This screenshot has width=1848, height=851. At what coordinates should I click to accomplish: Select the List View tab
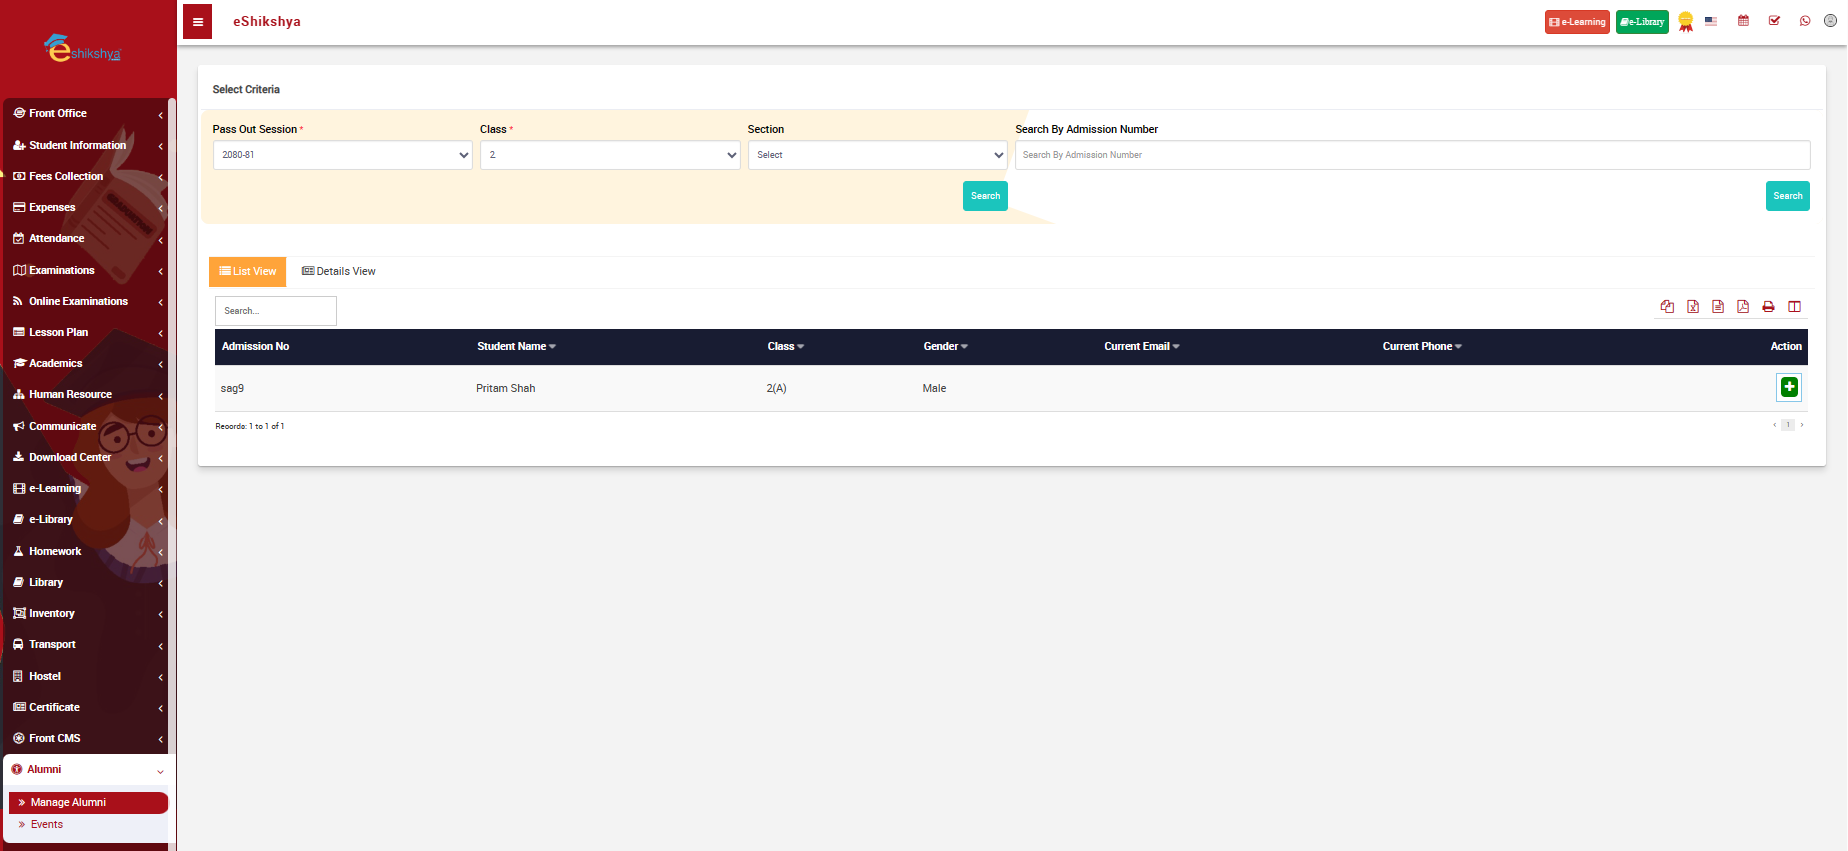248,271
